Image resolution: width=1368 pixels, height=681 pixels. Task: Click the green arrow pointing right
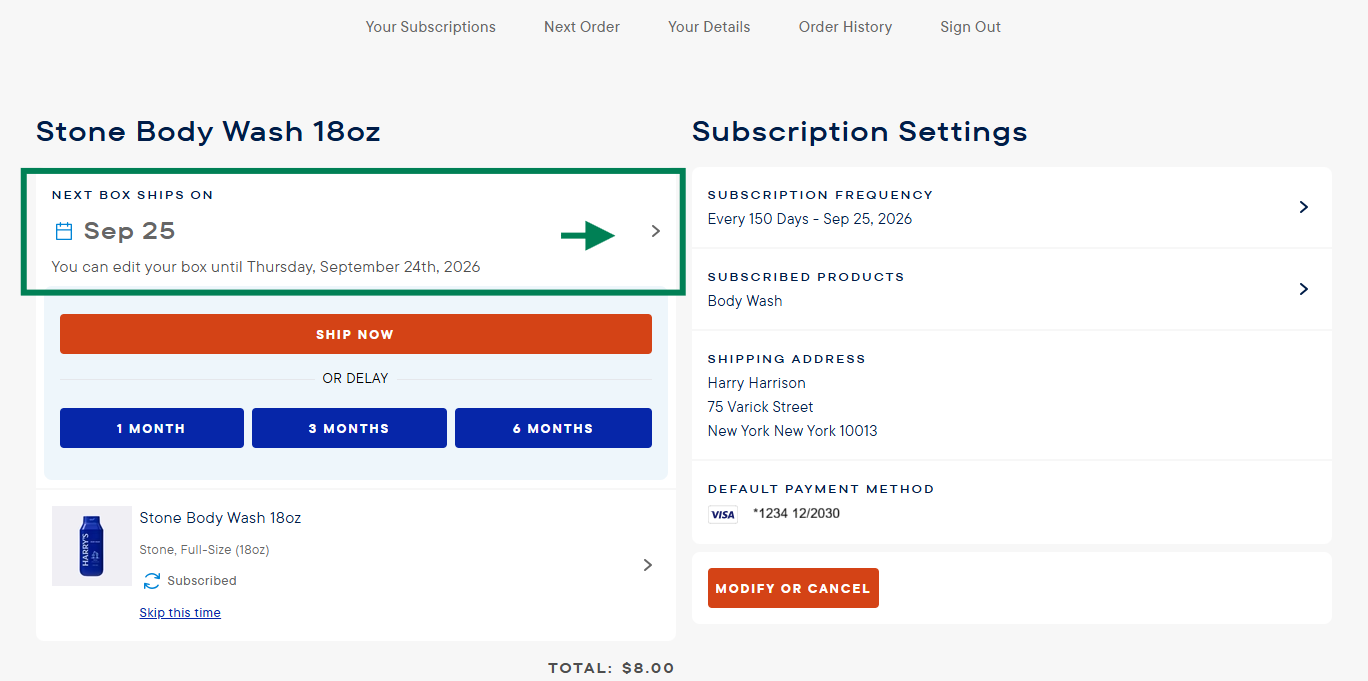[588, 236]
